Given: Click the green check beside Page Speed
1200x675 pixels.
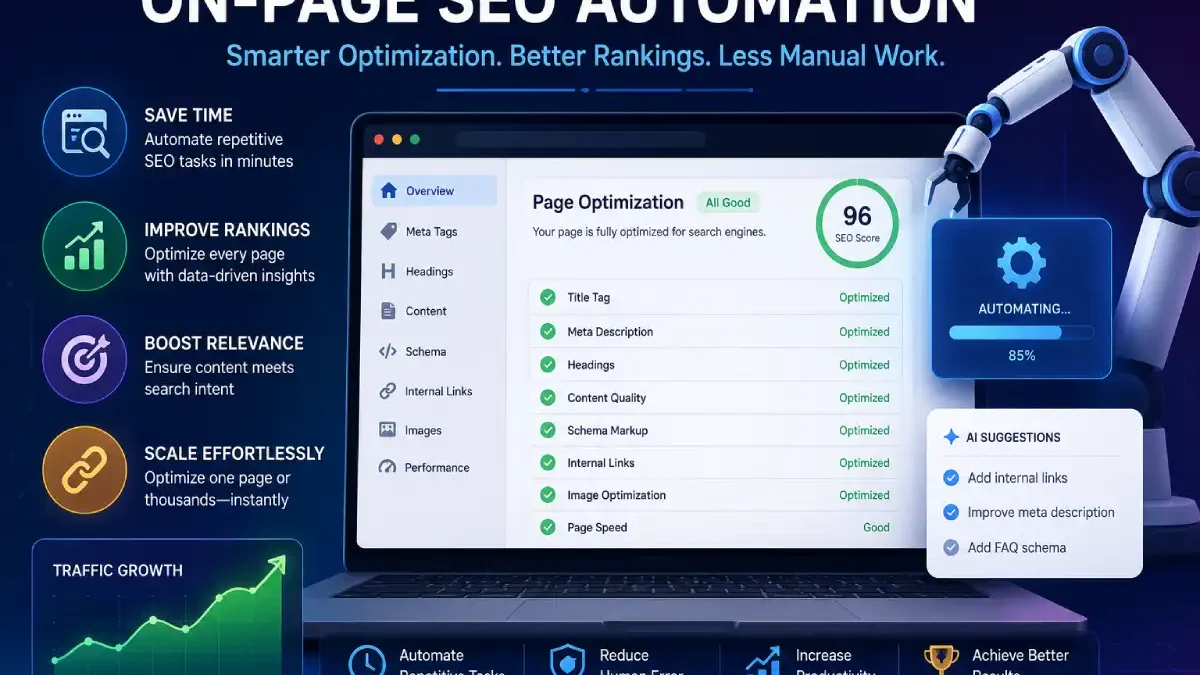Looking at the screenshot, I should (x=548, y=527).
